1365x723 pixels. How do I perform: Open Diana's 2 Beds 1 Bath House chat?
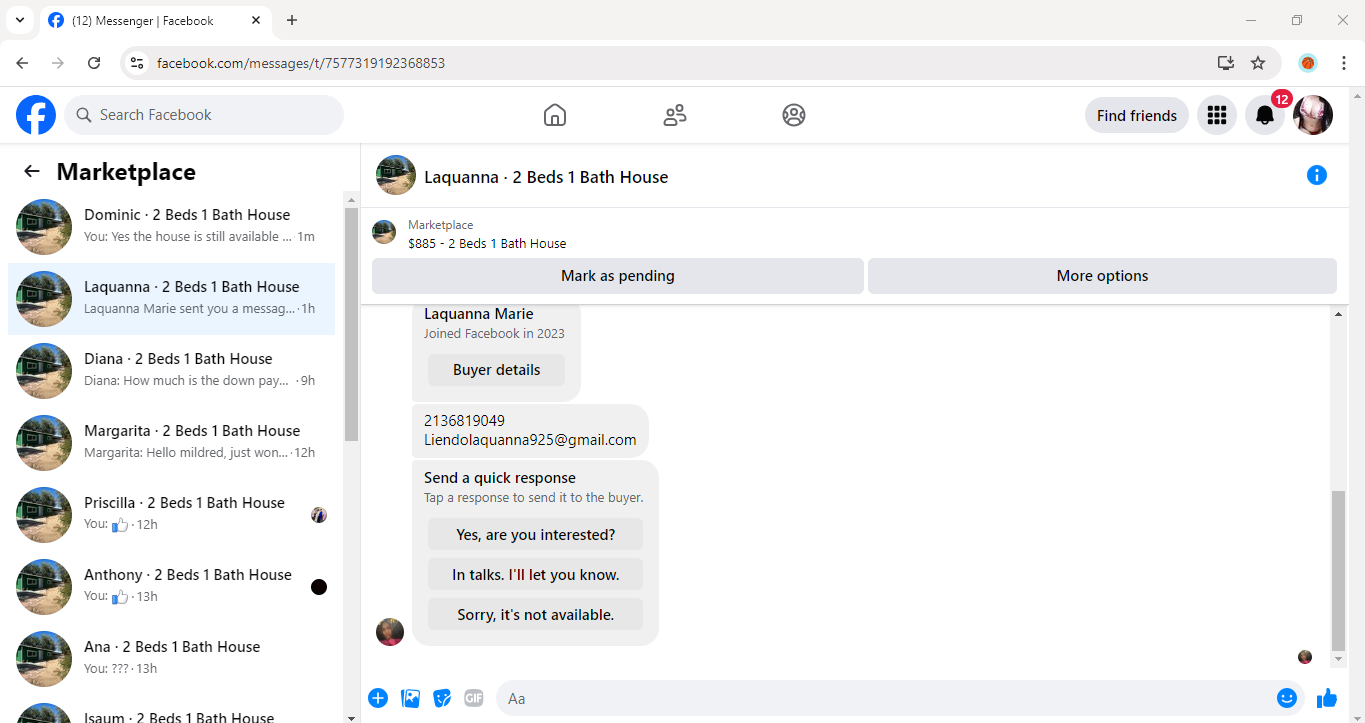tap(172, 371)
